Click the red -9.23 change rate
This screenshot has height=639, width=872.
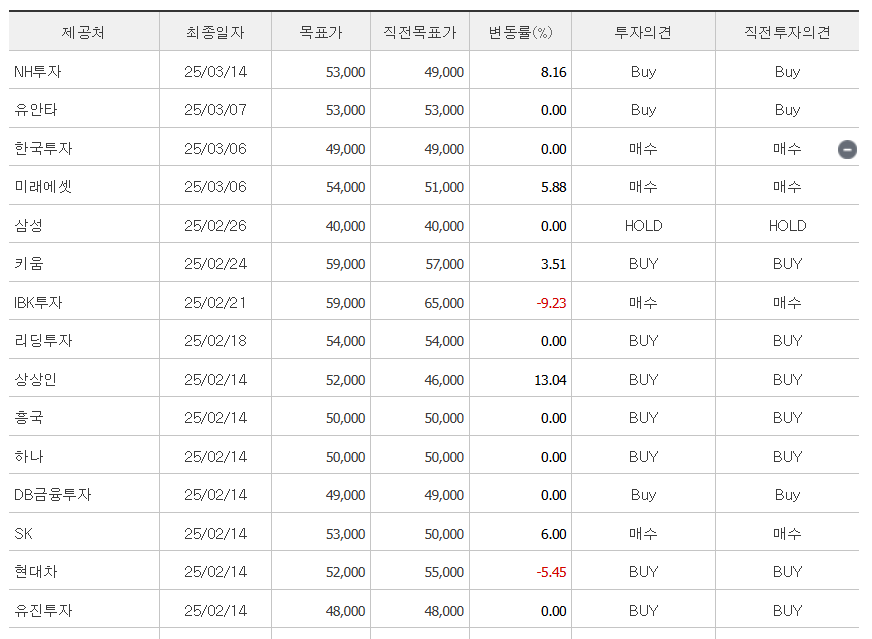(x=551, y=303)
